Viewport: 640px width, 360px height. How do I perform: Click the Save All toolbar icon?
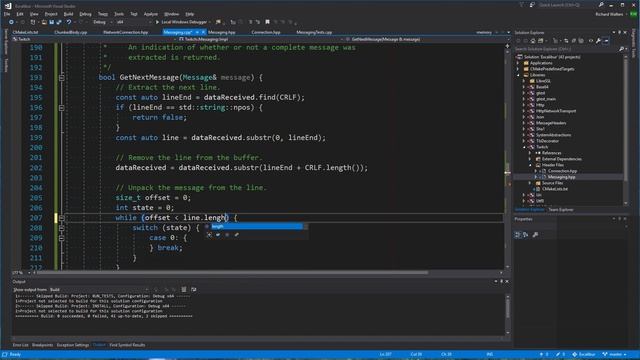tap(58, 22)
